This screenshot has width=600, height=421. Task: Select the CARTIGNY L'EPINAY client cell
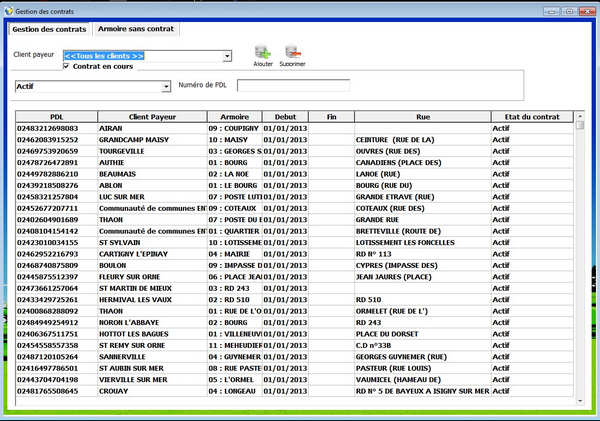click(152, 254)
